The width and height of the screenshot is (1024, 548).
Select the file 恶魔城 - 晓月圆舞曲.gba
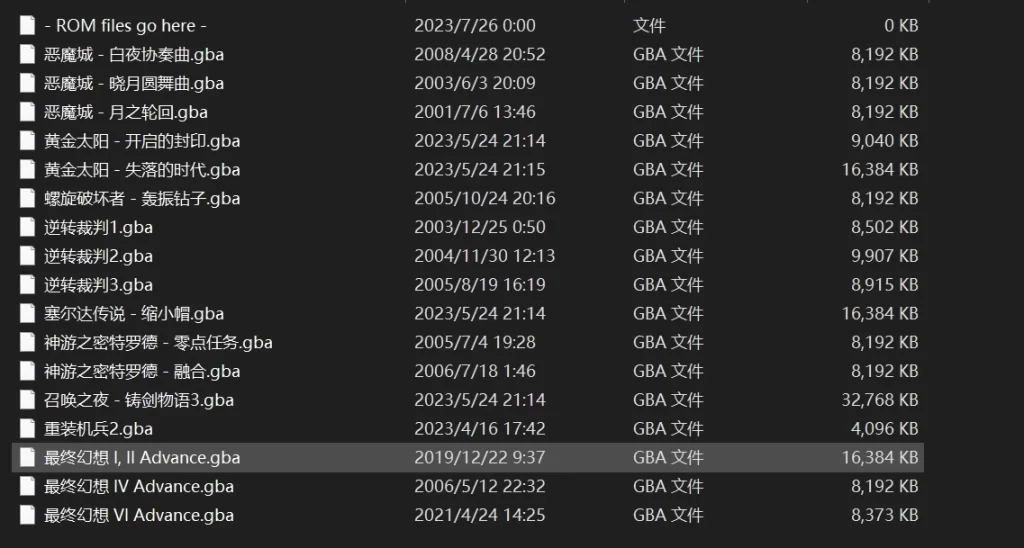(134, 83)
